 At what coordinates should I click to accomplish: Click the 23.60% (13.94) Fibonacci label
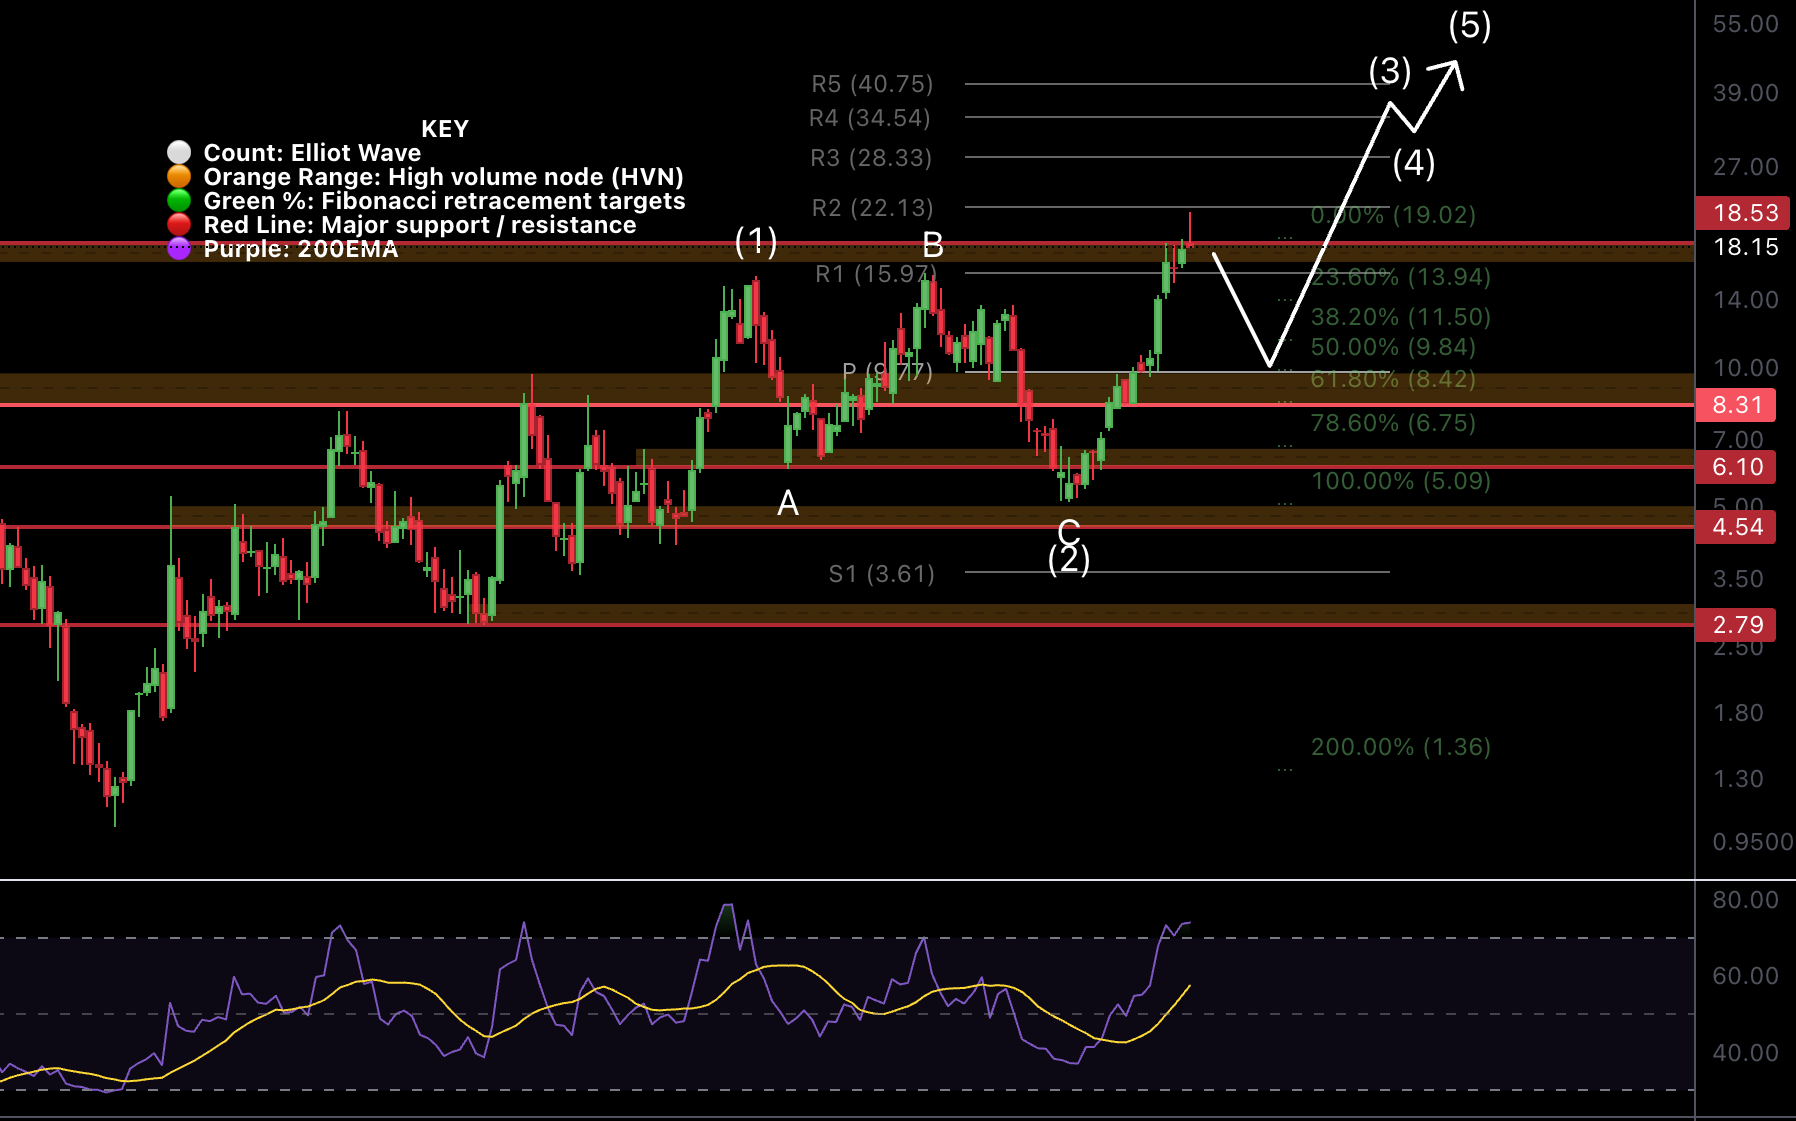[x=1400, y=277]
